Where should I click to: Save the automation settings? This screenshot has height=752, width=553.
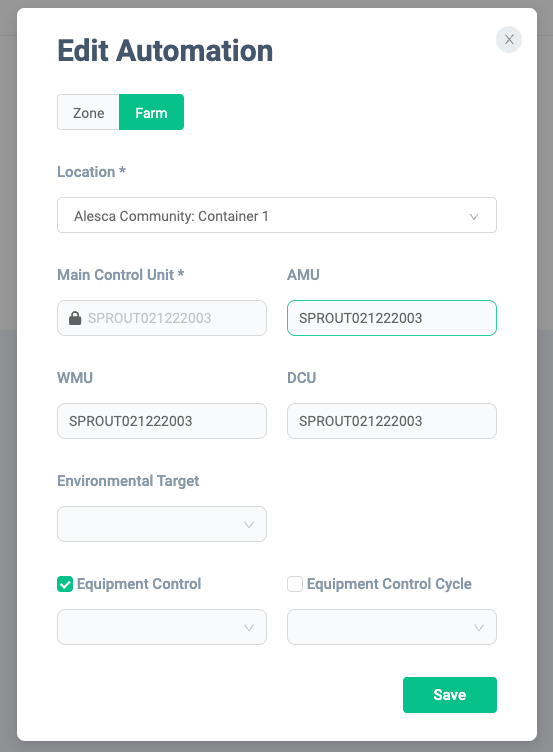click(449, 694)
